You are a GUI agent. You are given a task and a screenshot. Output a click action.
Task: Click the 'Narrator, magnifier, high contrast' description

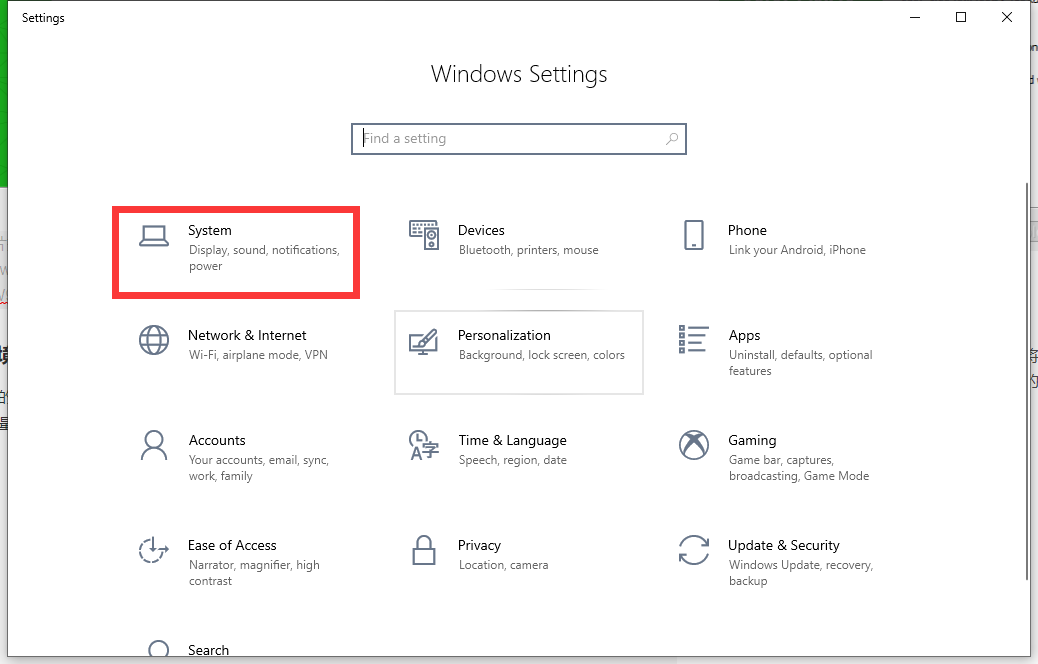coord(254,573)
